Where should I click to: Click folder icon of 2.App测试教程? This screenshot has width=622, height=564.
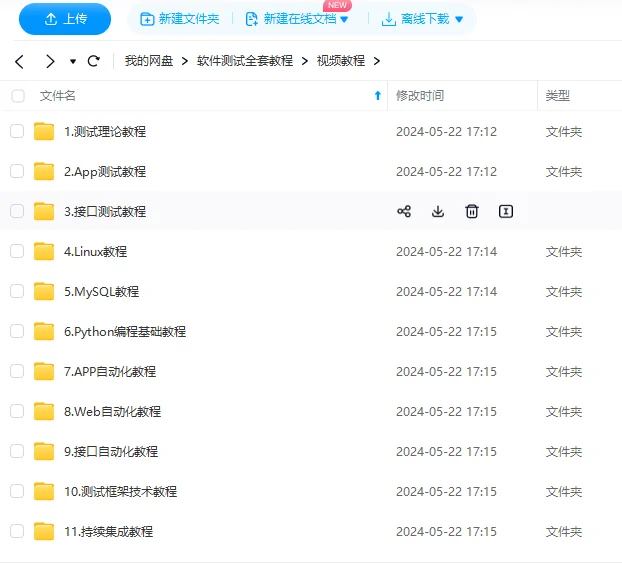point(44,171)
